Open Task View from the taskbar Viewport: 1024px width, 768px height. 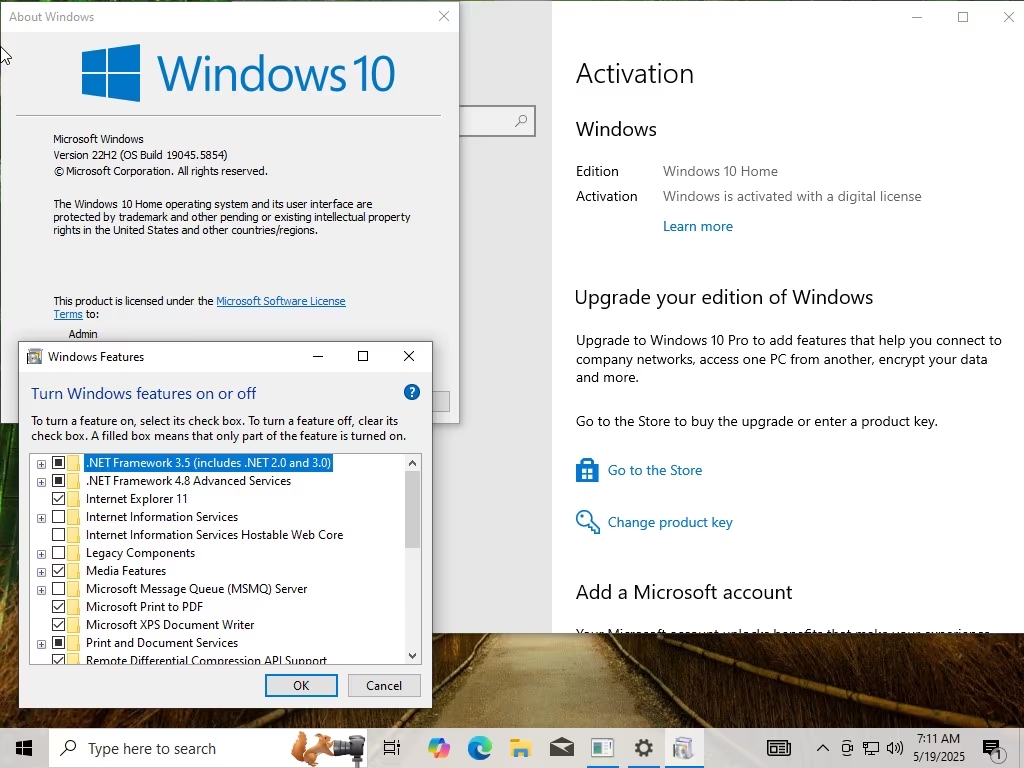(392, 748)
